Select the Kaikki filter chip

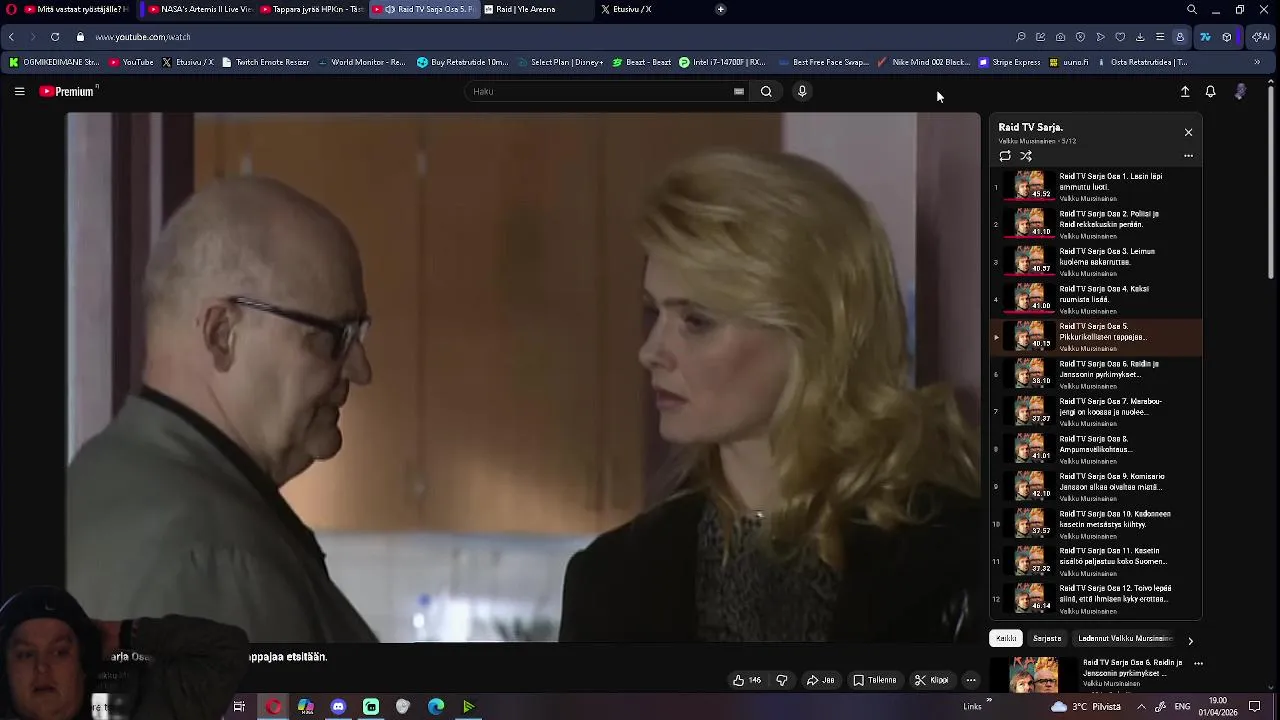[x=1006, y=638]
